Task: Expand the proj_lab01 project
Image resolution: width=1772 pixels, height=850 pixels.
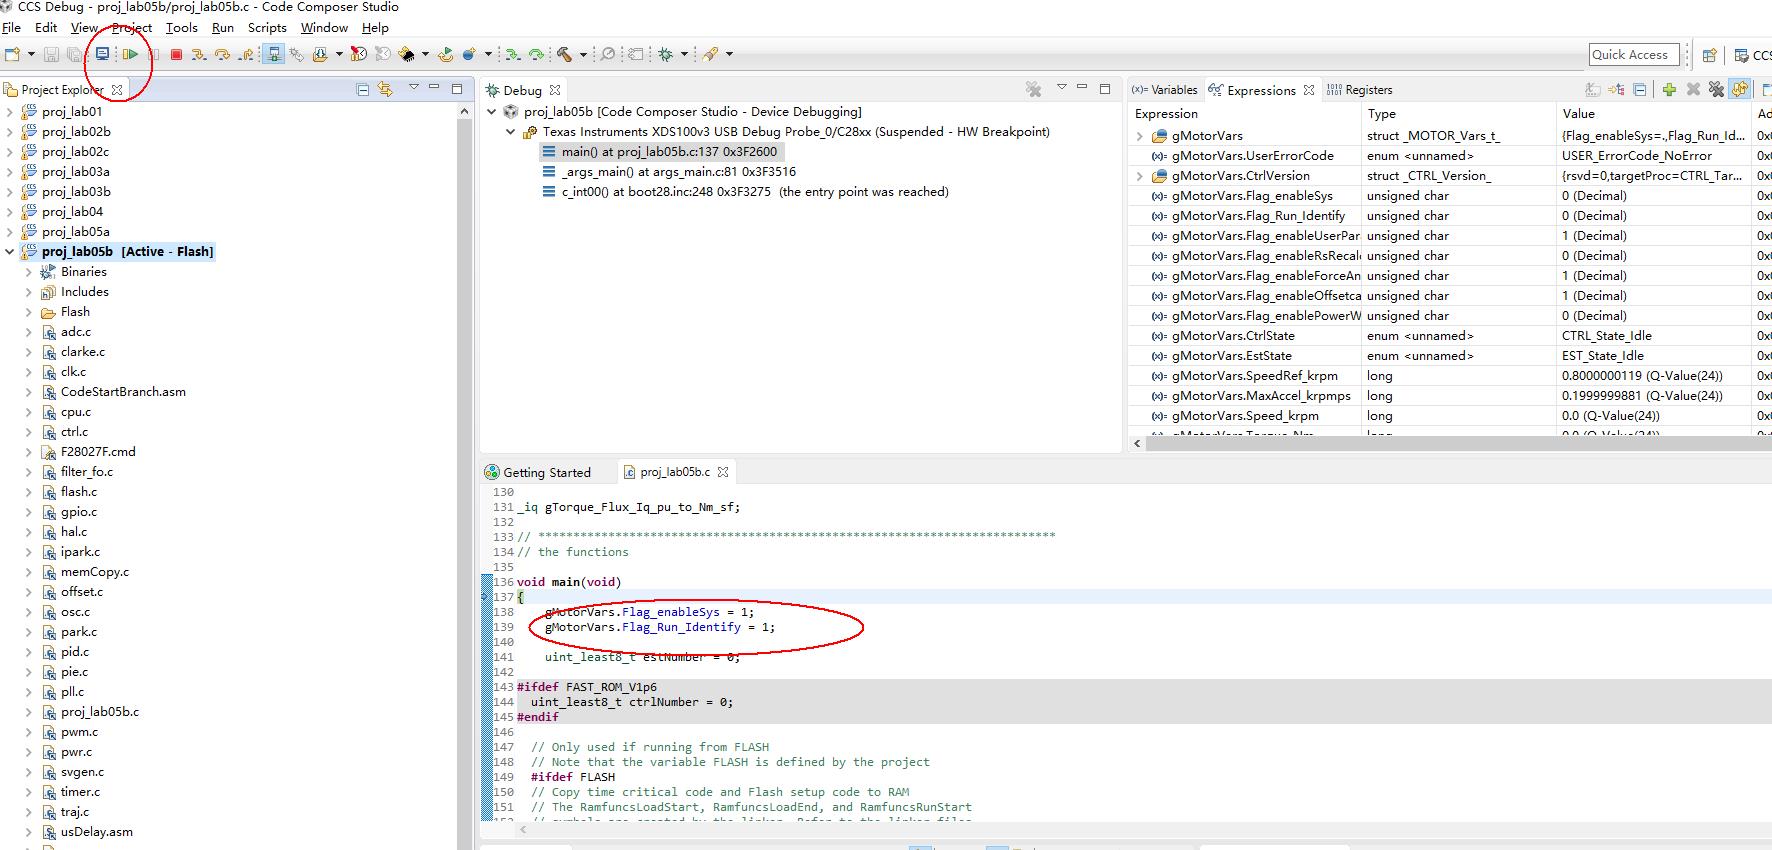Action: [x=10, y=112]
